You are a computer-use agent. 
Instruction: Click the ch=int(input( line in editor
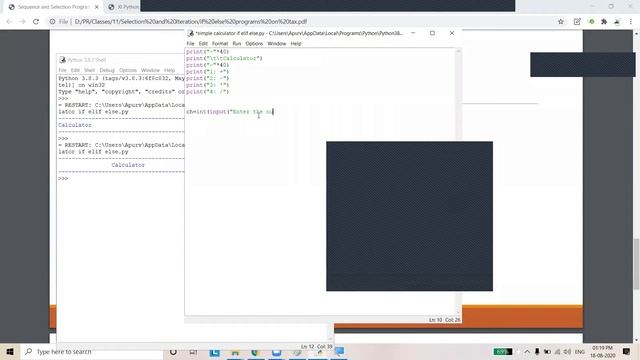(x=230, y=111)
